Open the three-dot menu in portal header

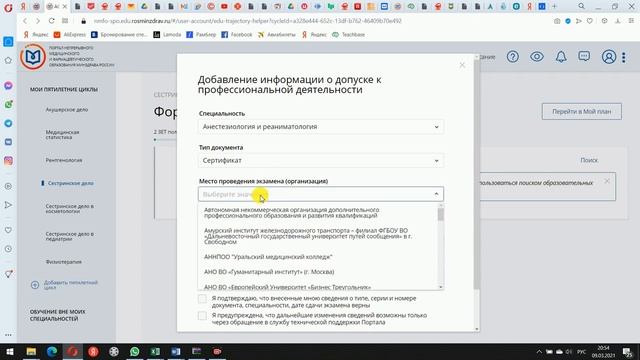pyautogui.click(x=624, y=57)
